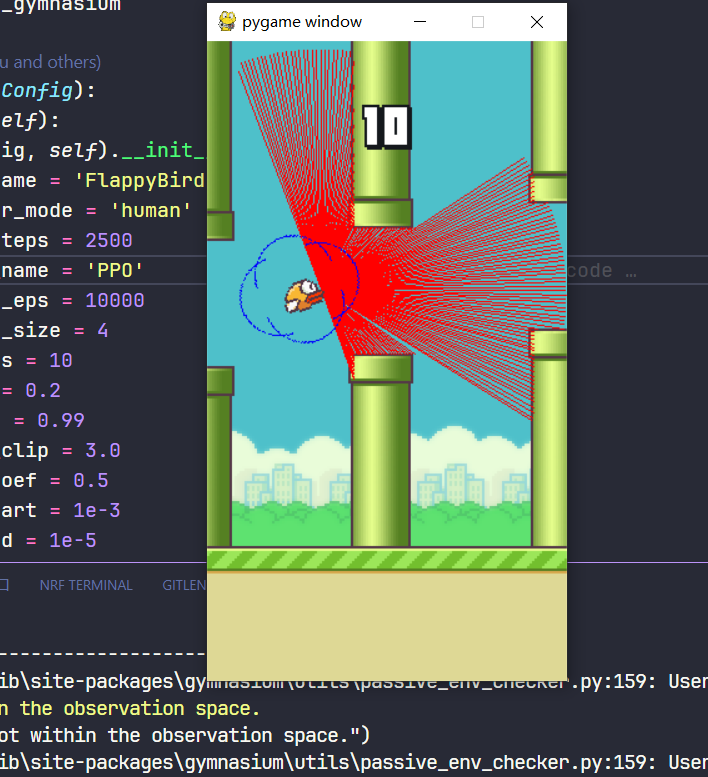Click the __init_ call in the code editor
Image resolution: width=708 pixels, height=777 pixels.
(x=163, y=151)
